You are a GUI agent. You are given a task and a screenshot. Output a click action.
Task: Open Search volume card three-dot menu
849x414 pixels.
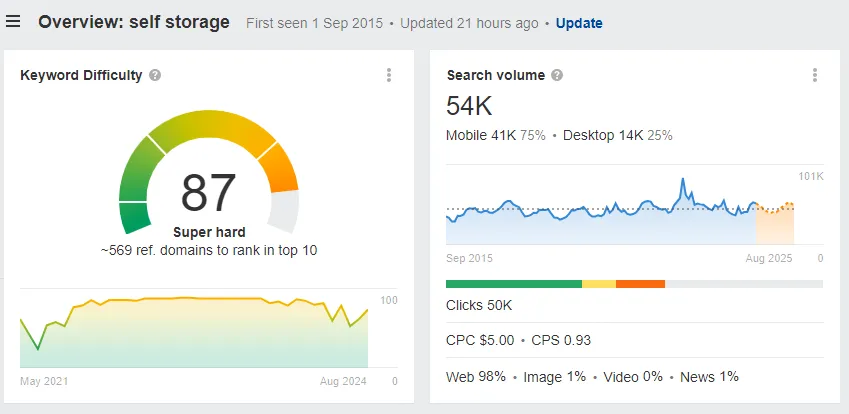(x=814, y=75)
